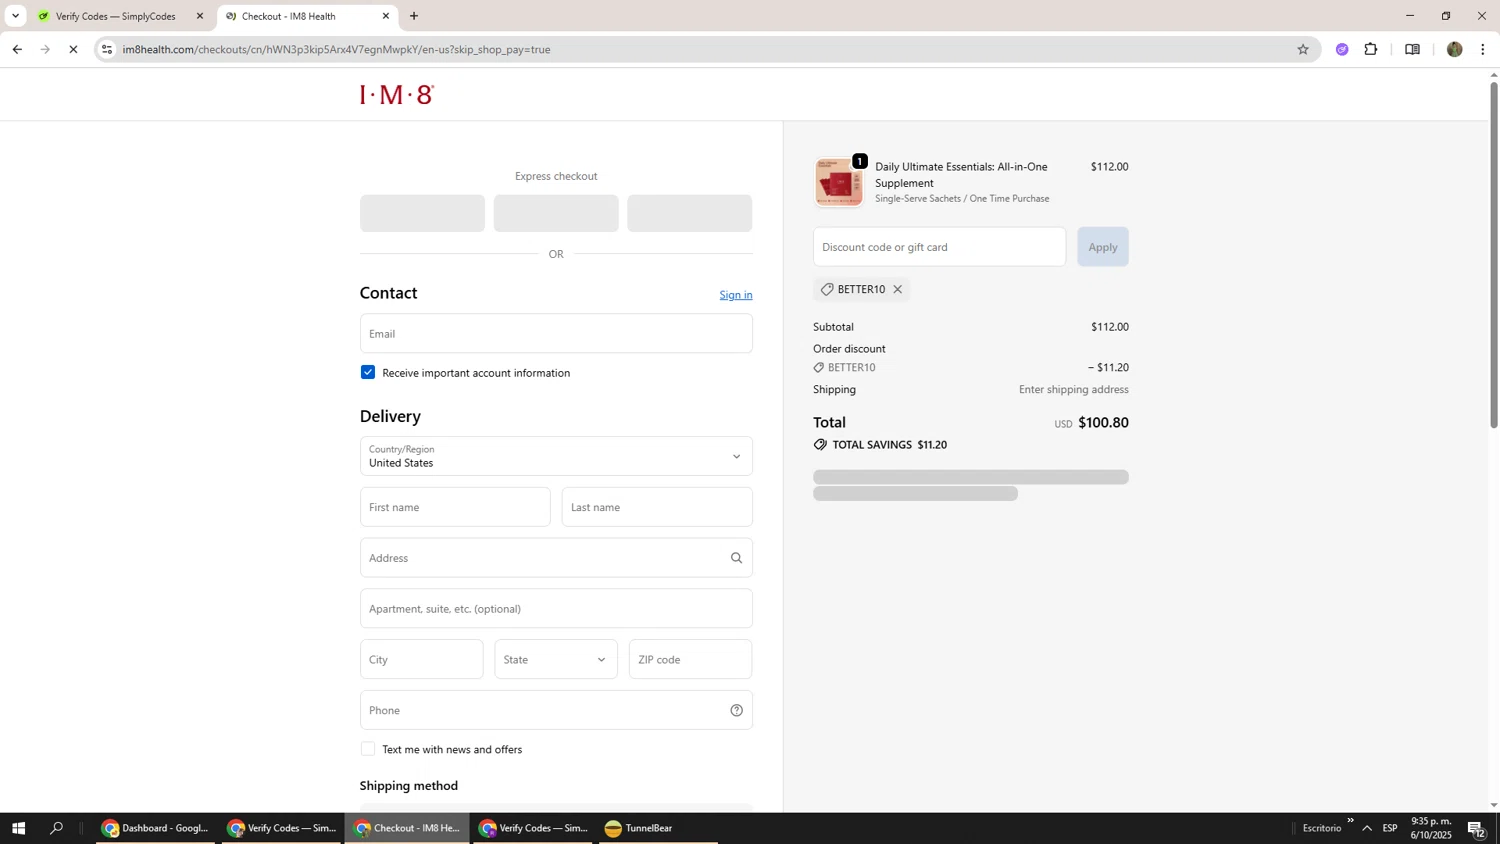Click the middle express checkout button

(556, 213)
